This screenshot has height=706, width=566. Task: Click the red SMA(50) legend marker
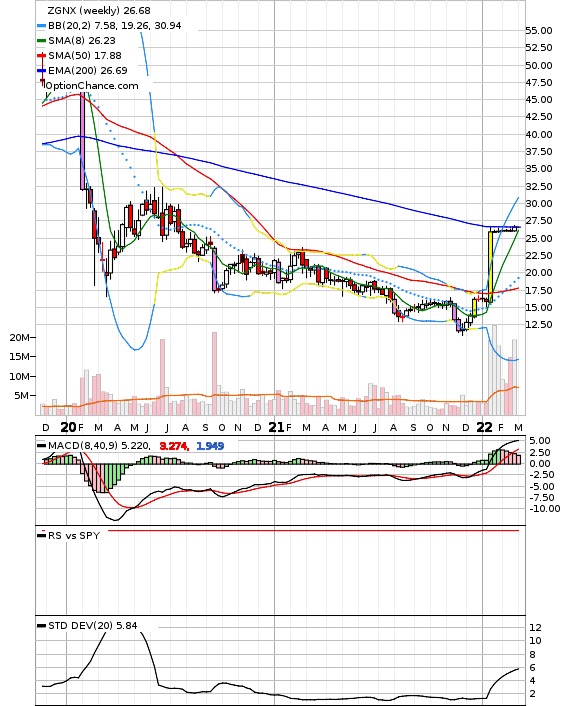(41, 56)
